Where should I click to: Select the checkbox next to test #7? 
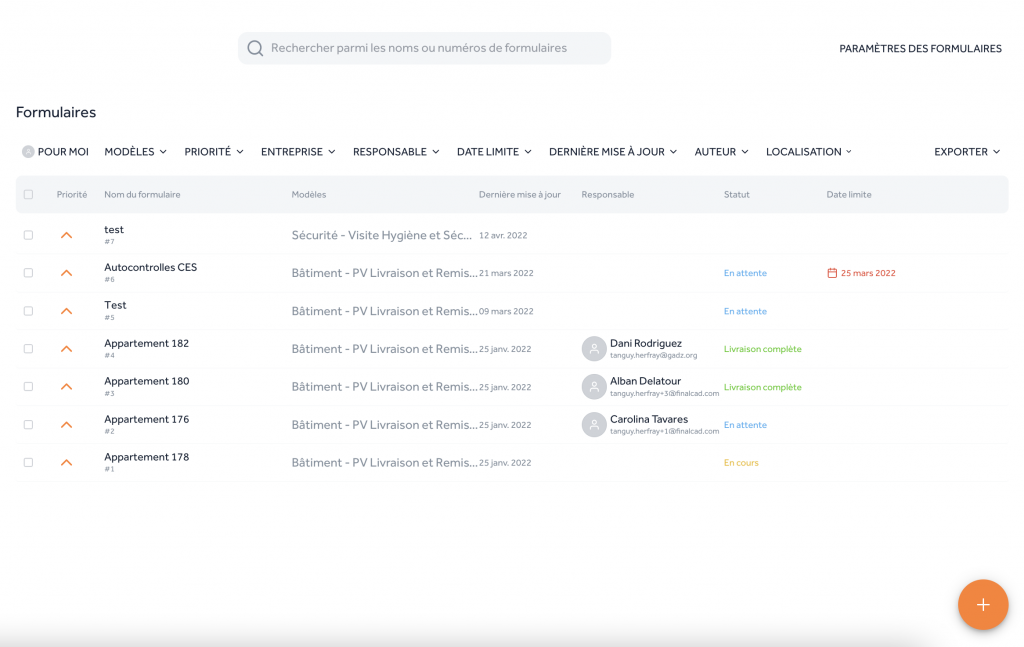28,235
